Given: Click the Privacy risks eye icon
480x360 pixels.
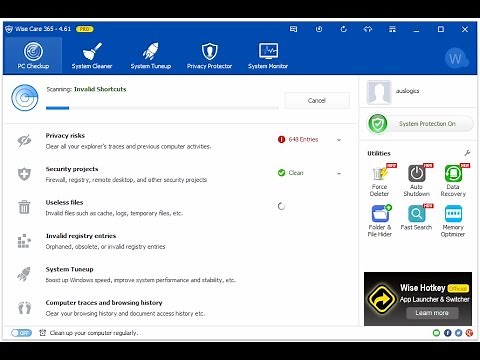Looking at the screenshot, I should click(x=24, y=141).
